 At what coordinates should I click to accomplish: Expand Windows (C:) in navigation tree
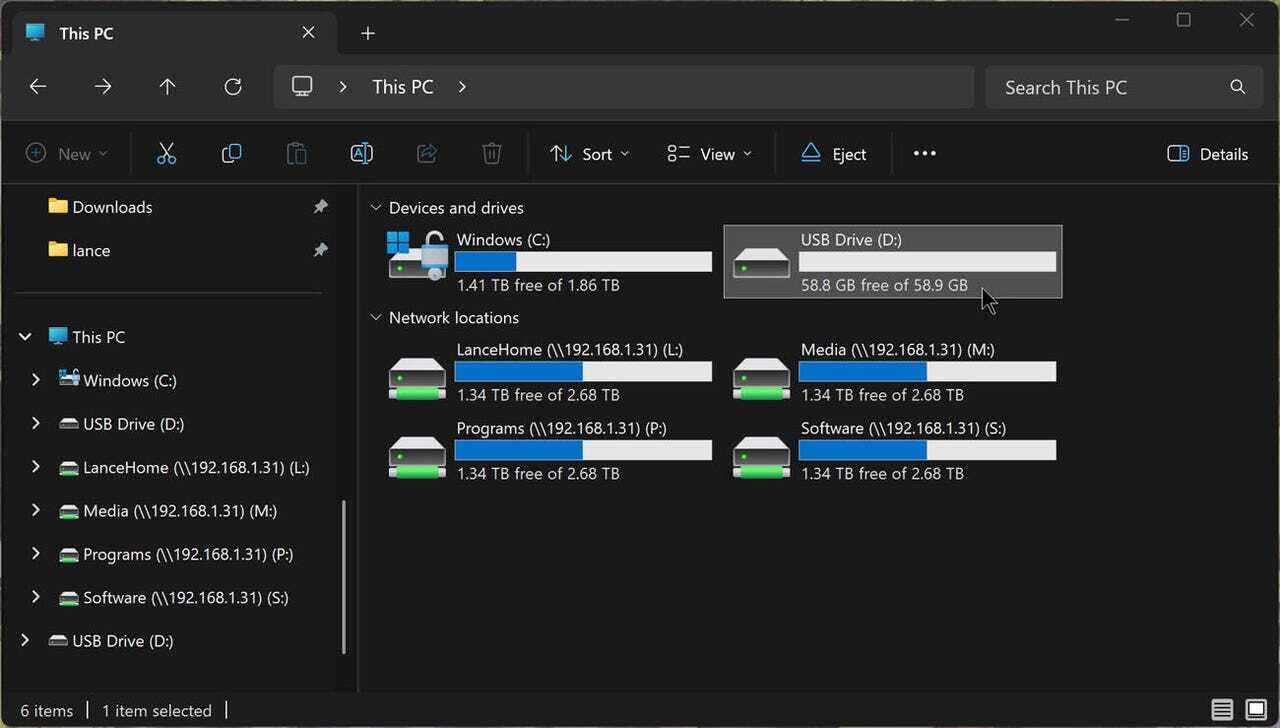pyautogui.click(x=36, y=380)
